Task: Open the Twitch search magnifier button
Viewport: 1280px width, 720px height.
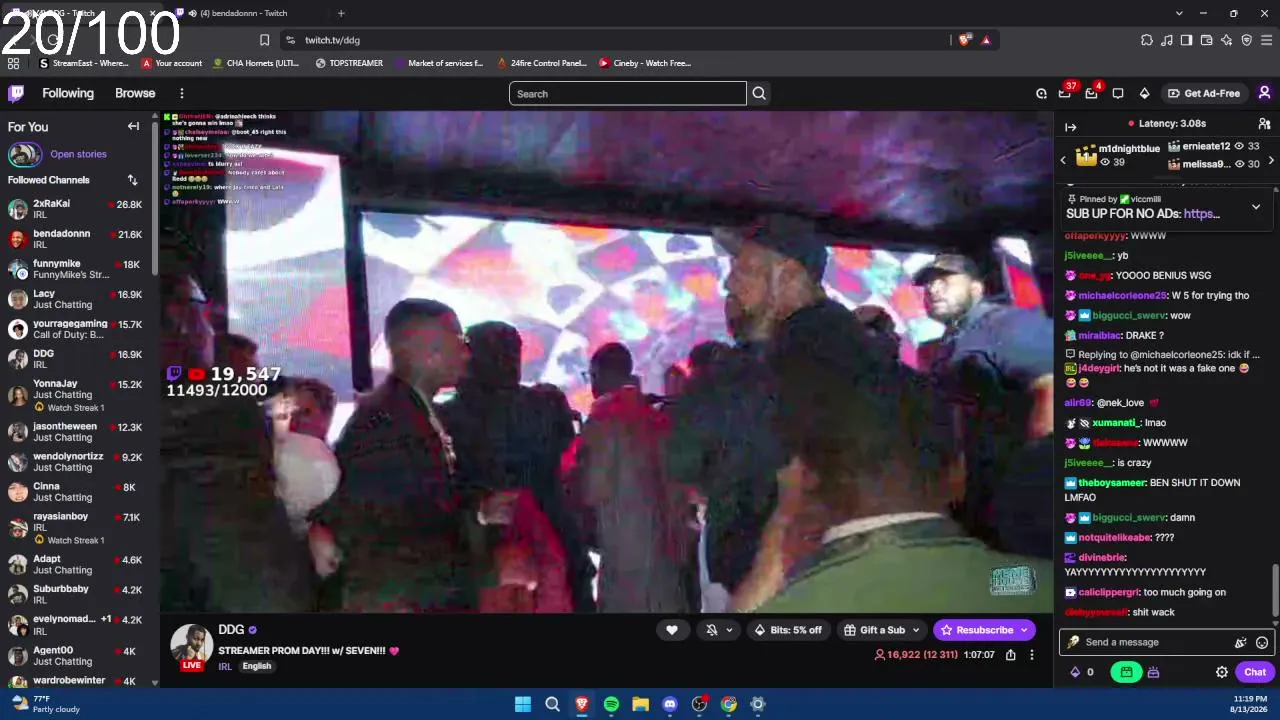Action: (759, 94)
